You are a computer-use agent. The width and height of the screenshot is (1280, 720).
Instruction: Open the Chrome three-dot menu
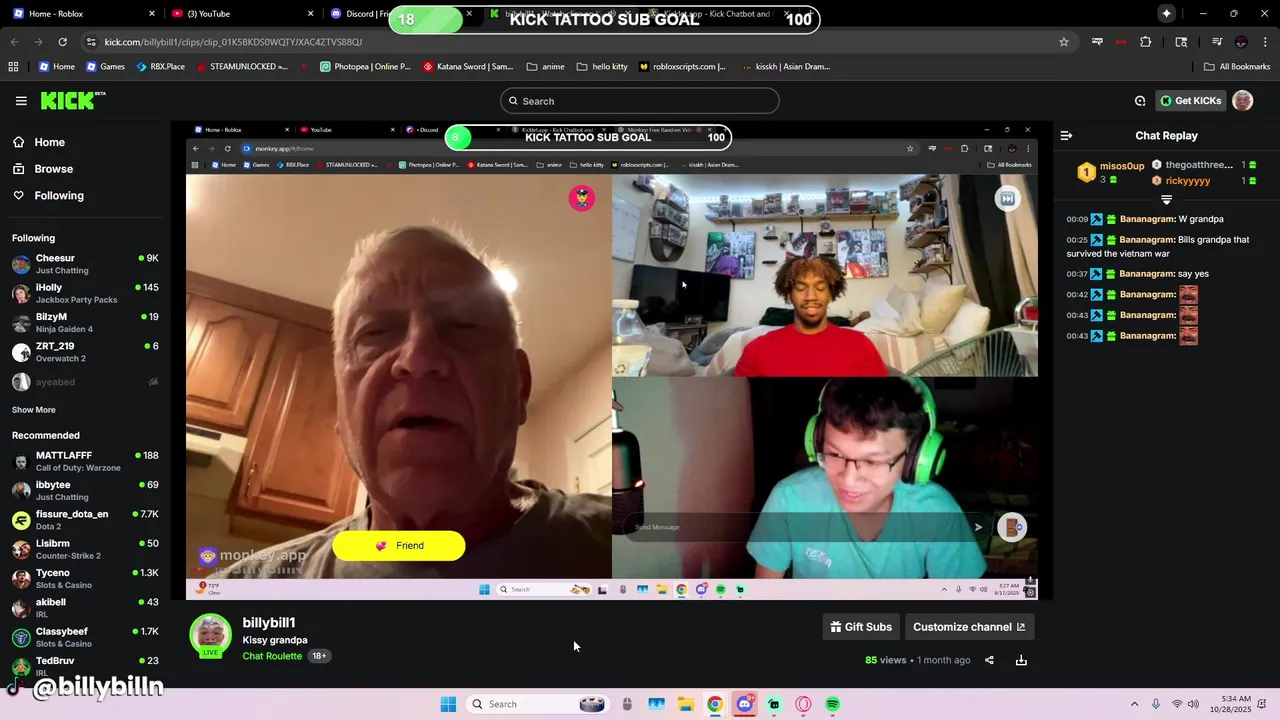1266,42
